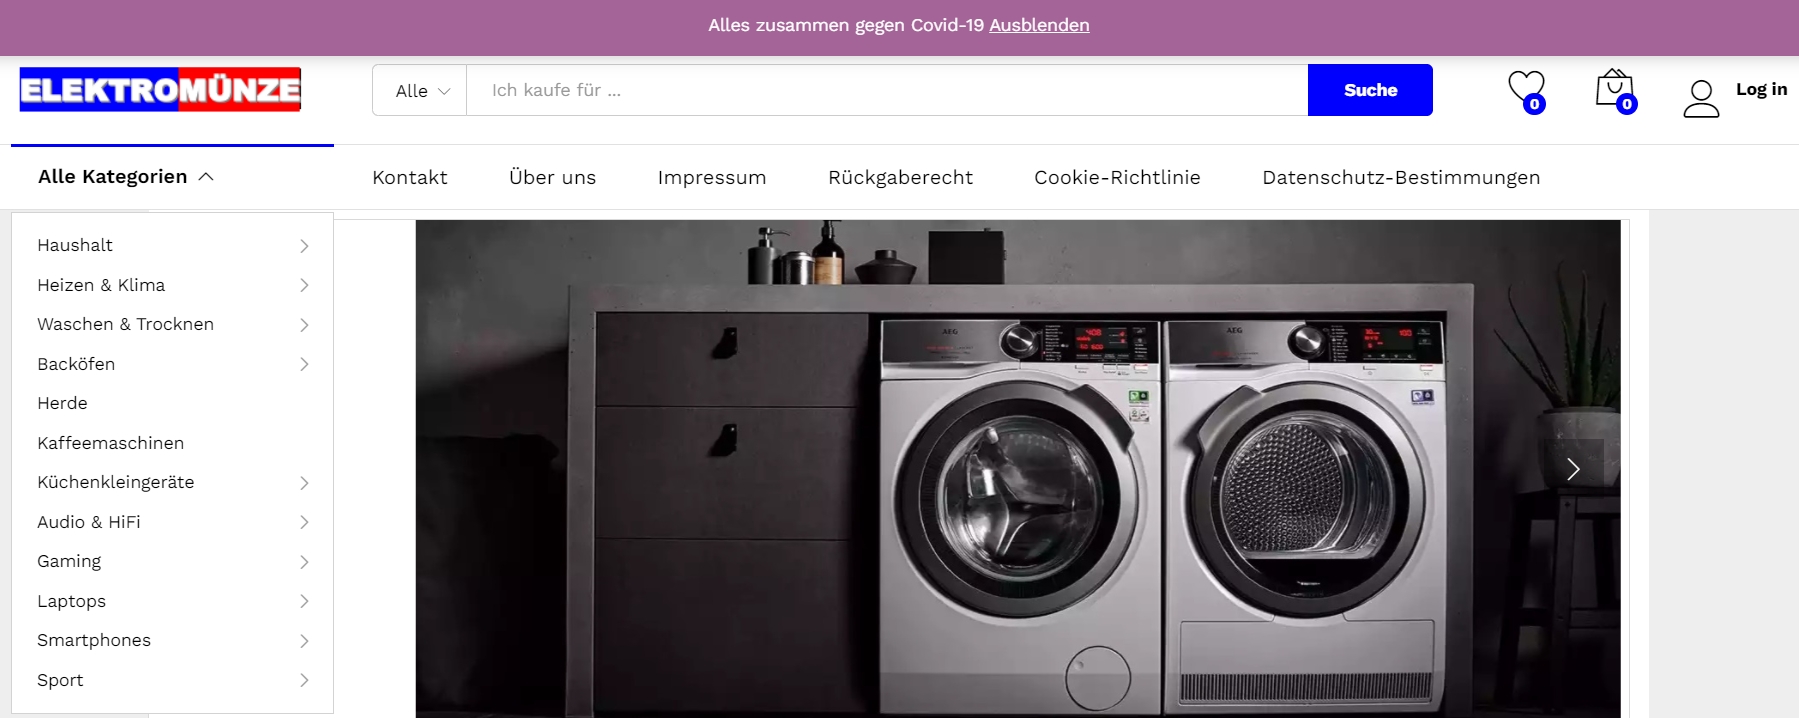Dismiss the Covid-19 banner via Ausblenden
The width and height of the screenshot is (1799, 718).
click(x=1039, y=25)
